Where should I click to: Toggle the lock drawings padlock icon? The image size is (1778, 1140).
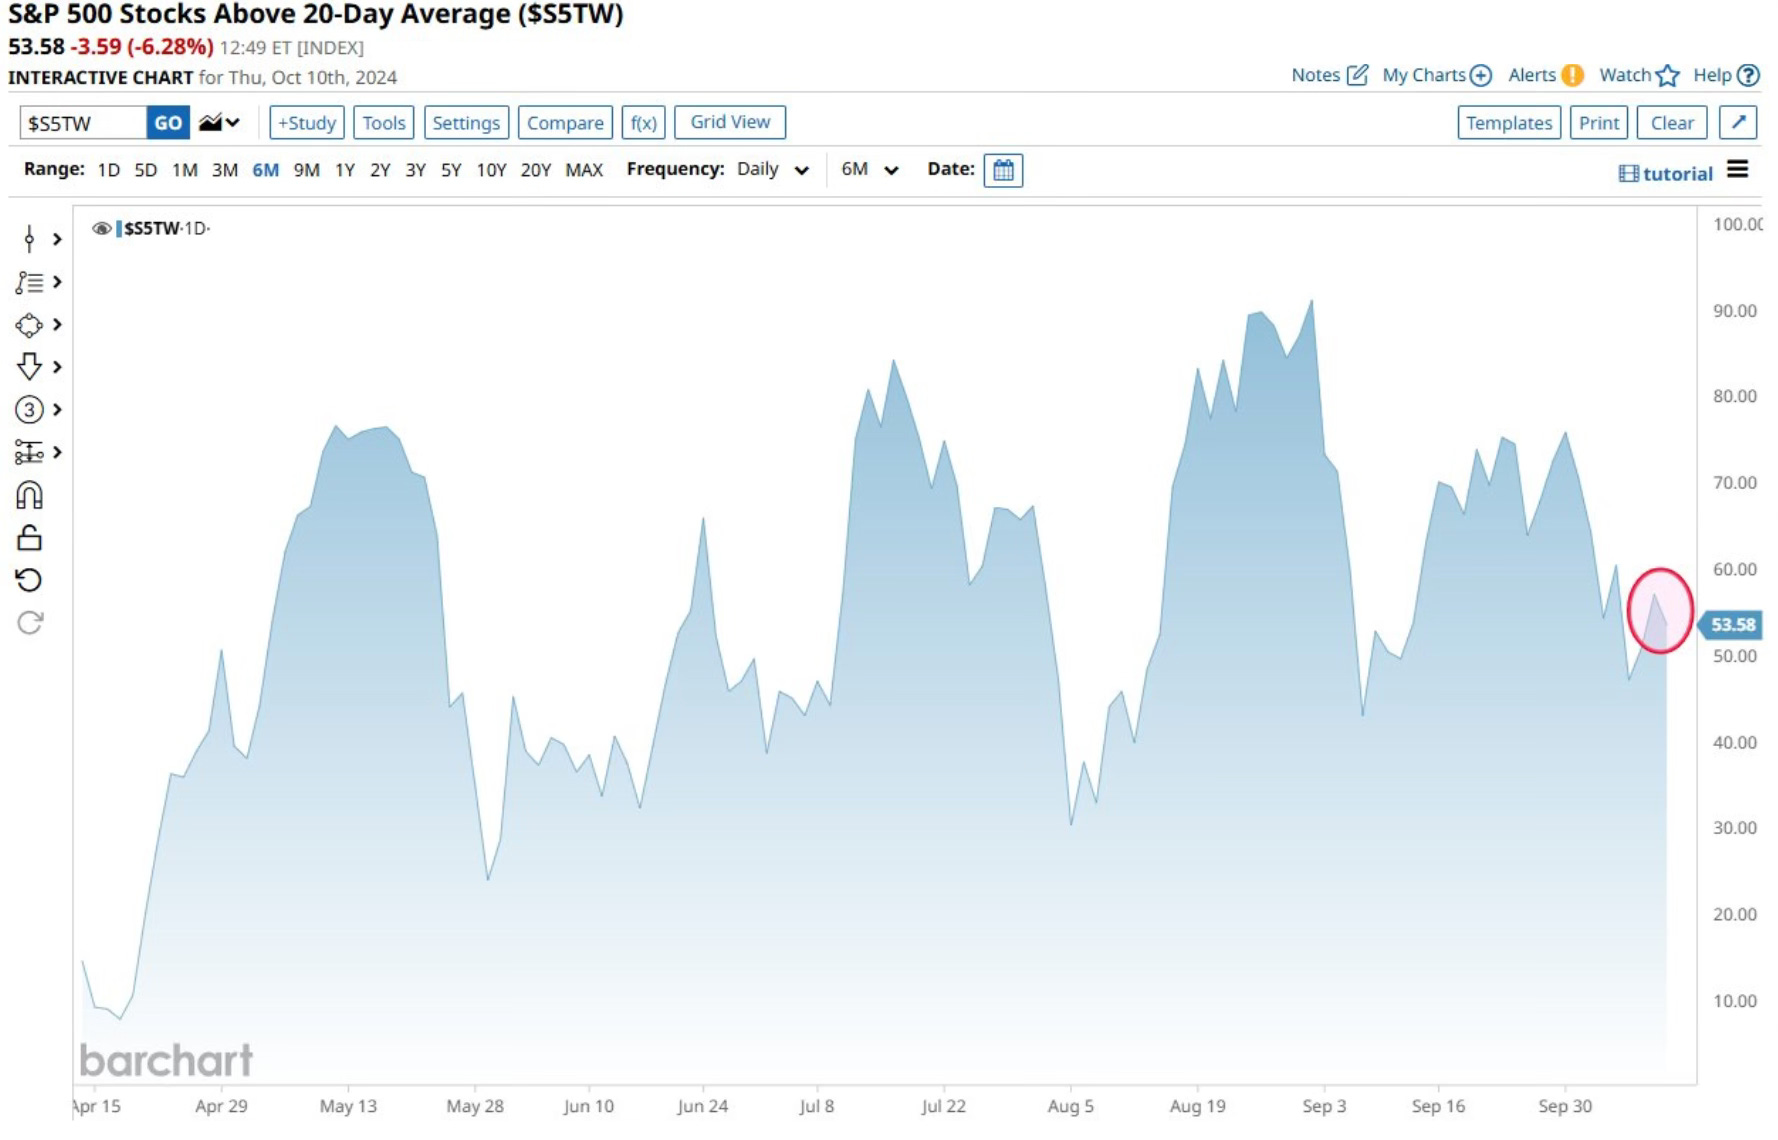29,538
